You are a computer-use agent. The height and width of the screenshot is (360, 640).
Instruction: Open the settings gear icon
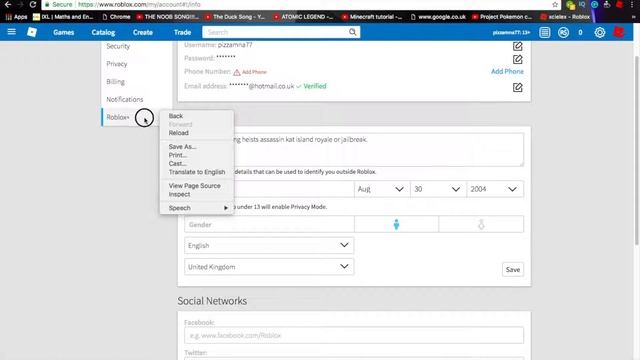(x=600, y=32)
